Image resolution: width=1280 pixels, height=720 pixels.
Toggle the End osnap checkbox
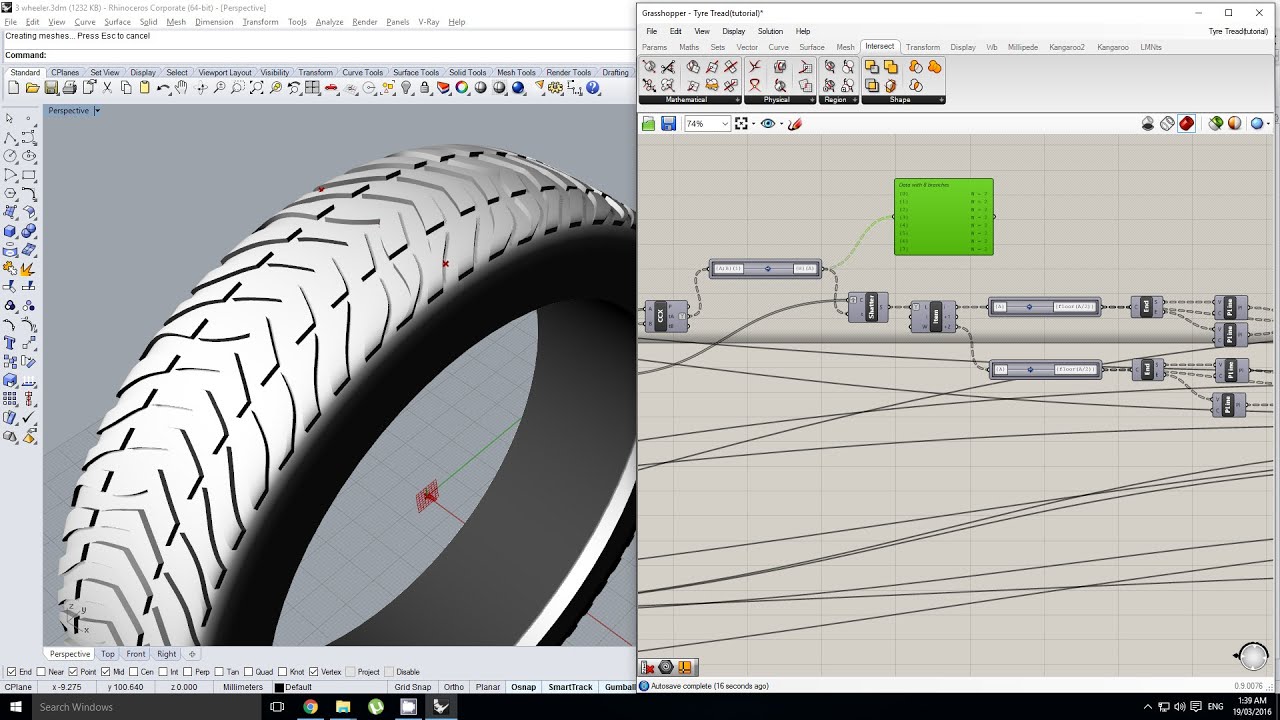[11, 672]
